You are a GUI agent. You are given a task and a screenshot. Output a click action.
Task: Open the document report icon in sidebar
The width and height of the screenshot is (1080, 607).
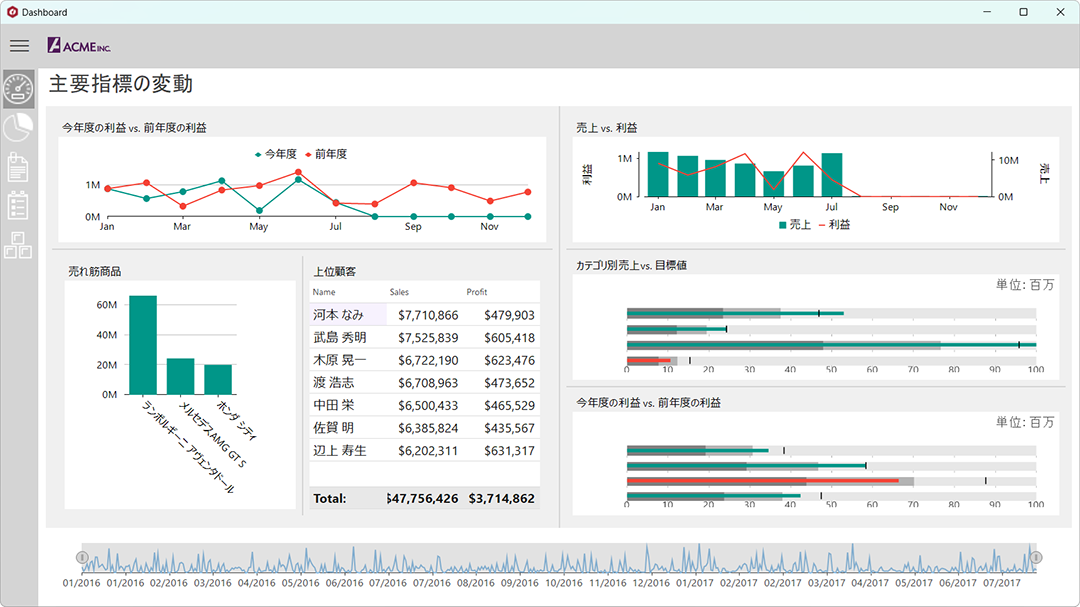pos(18,167)
